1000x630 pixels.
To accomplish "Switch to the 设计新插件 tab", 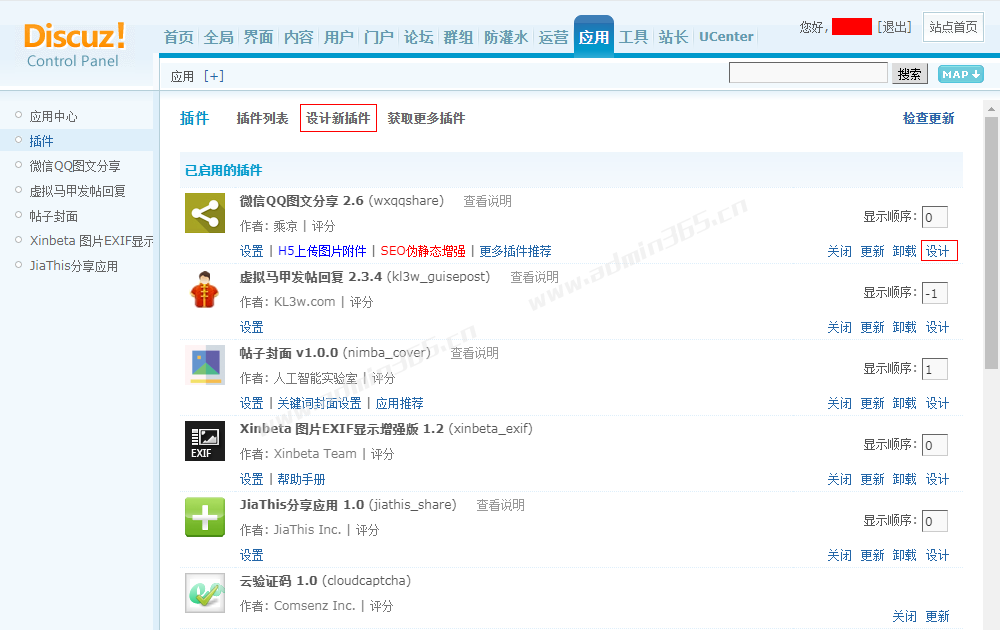I will 338,118.
